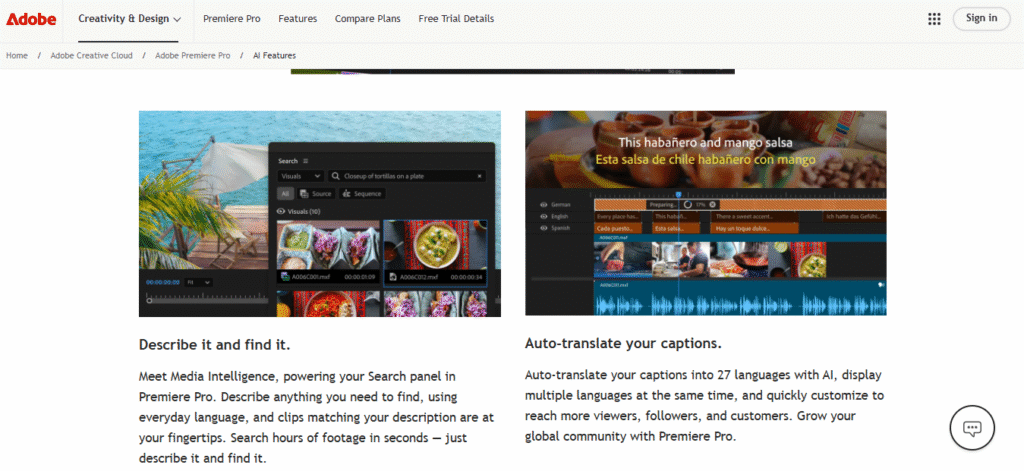Clear the search query with the X icon
This screenshot has width=1024, height=471.
tap(479, 176)
